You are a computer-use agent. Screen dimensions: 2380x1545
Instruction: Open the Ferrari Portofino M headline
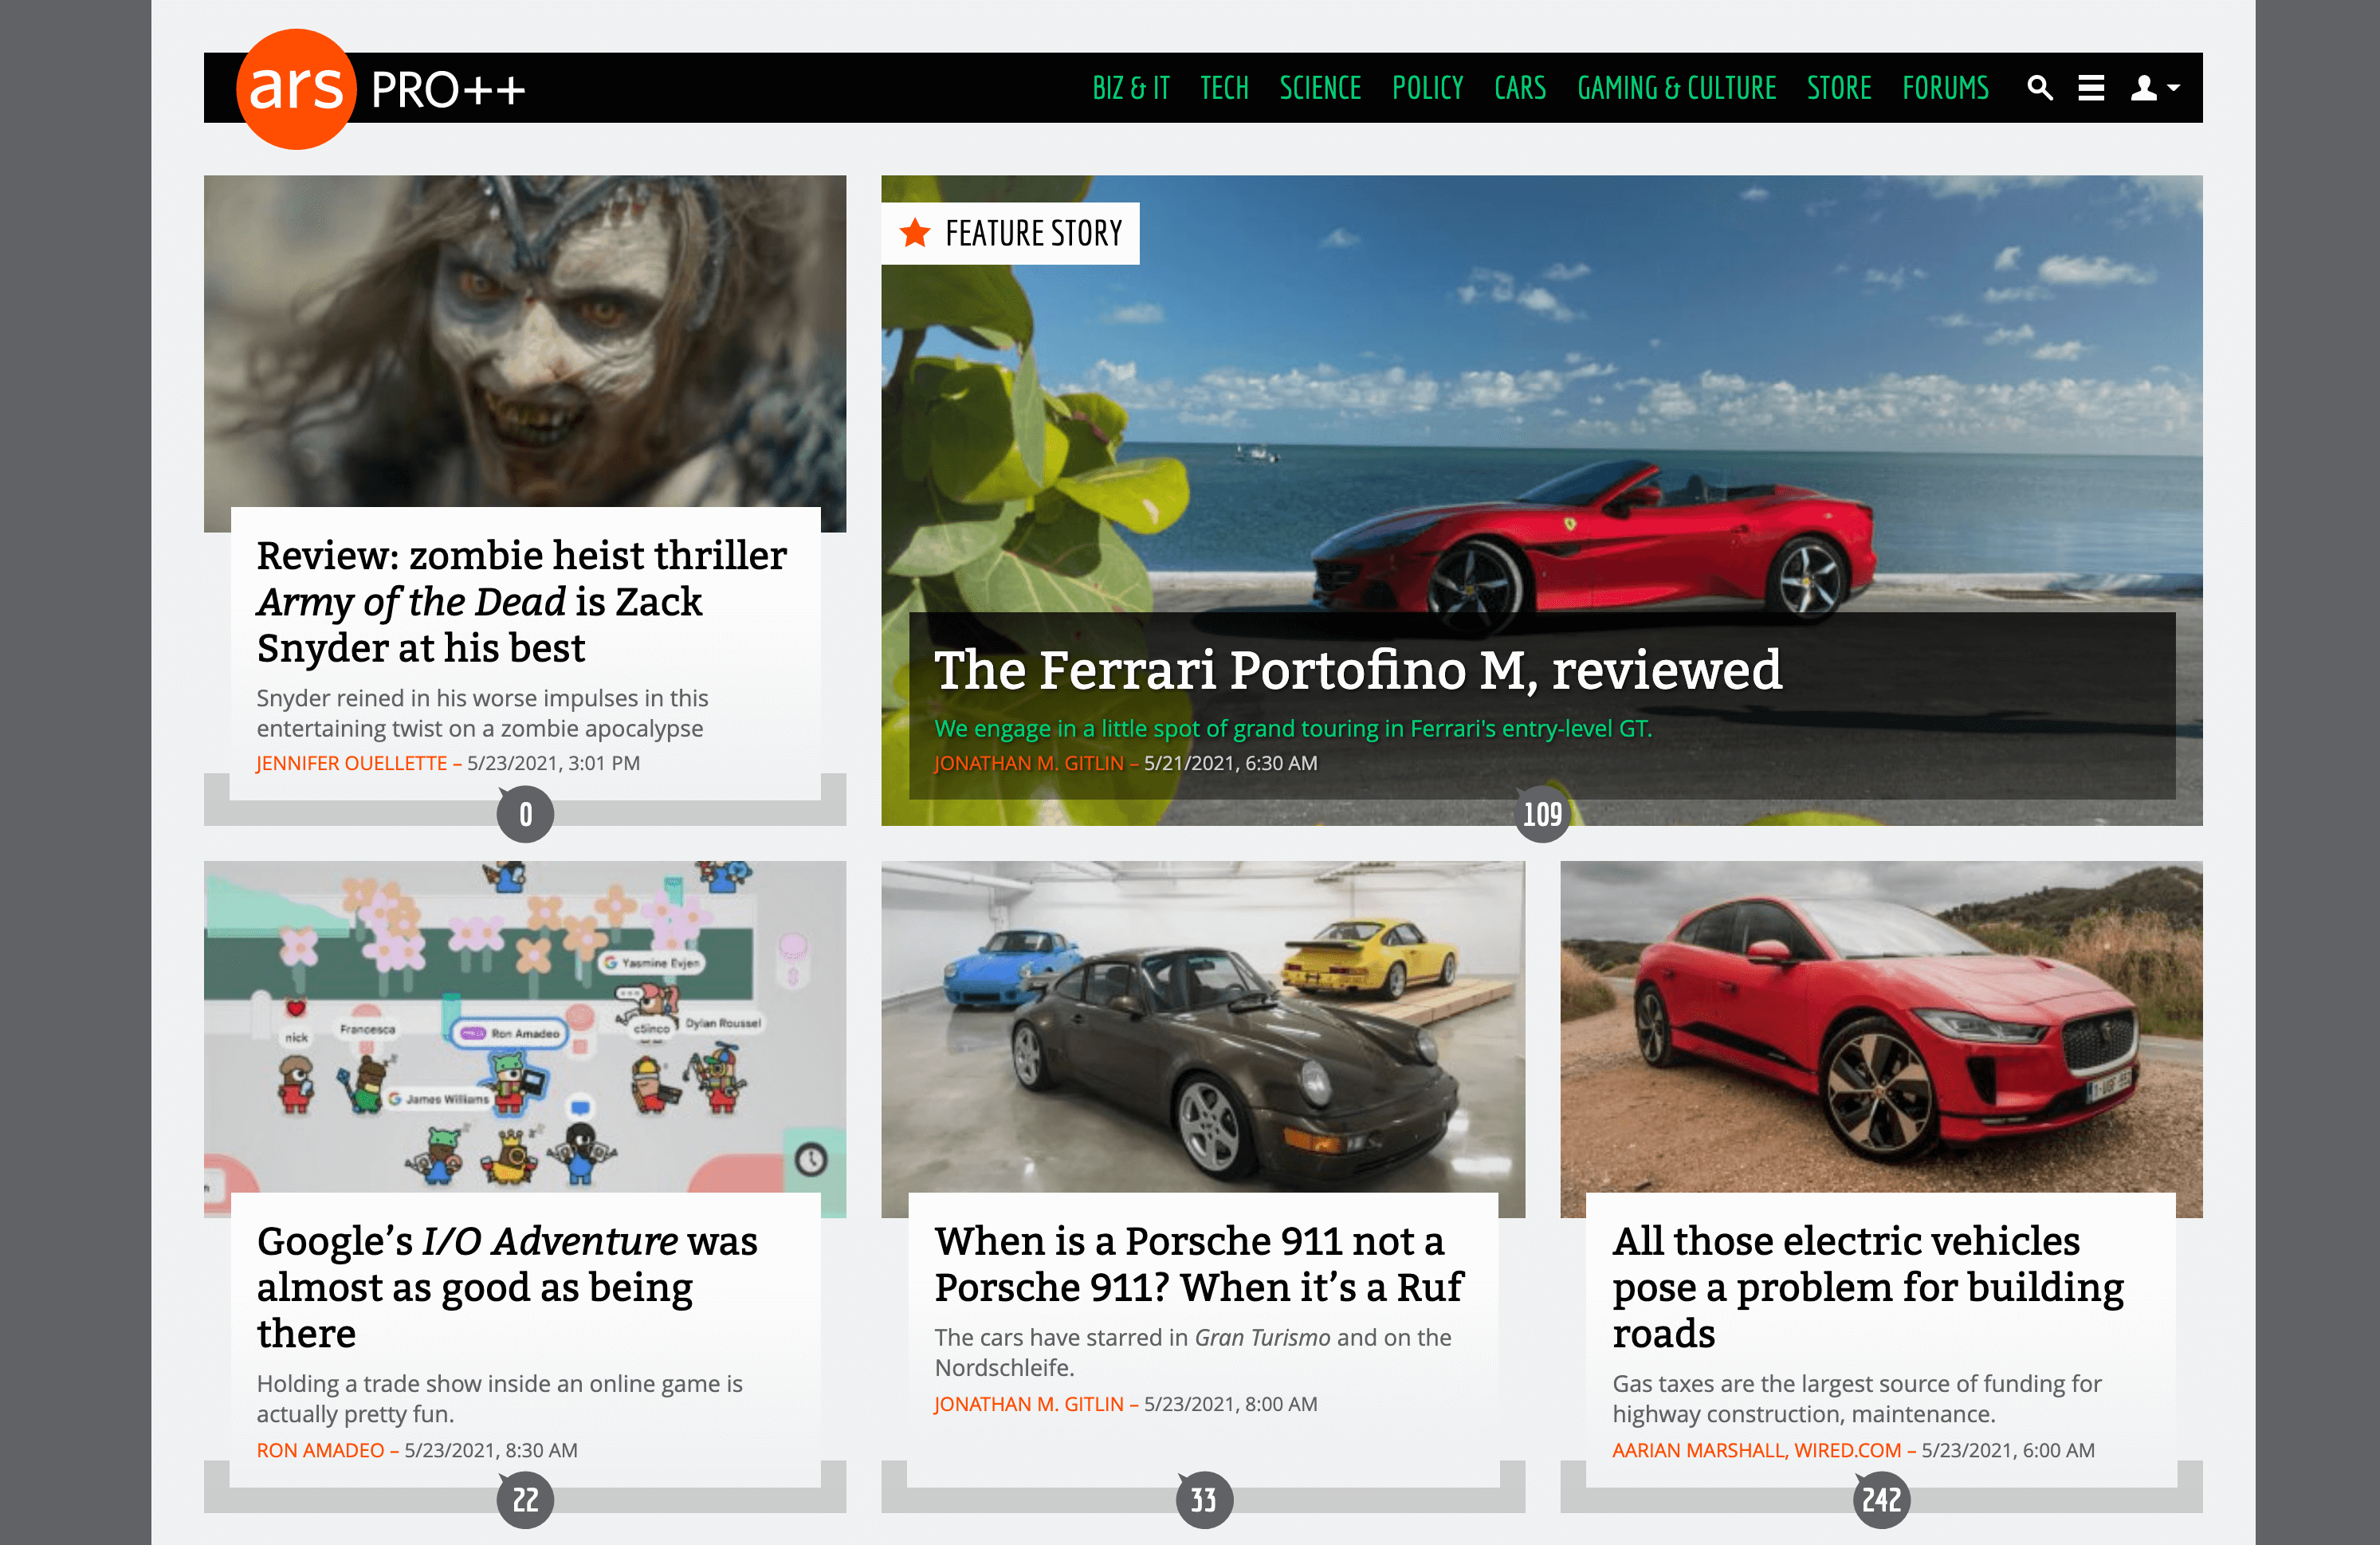click(x=1357, y=670)
